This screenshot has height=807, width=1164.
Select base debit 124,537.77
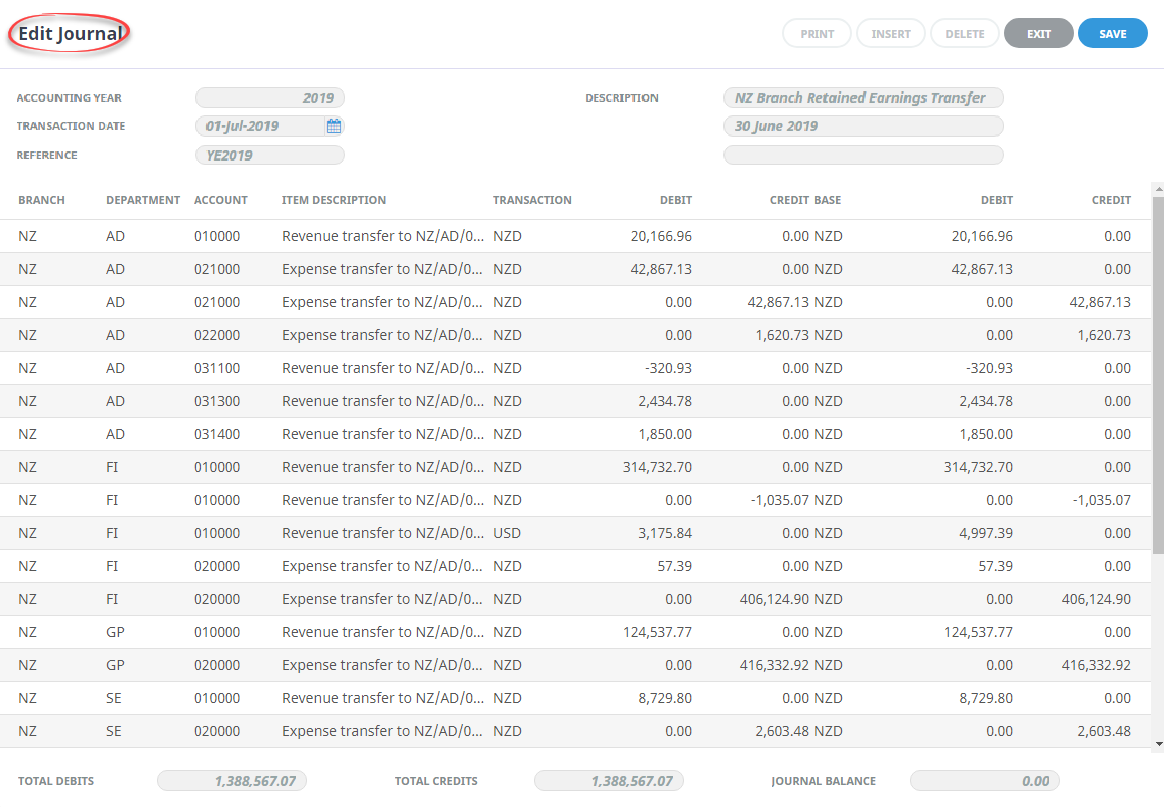[x=978, y=633]
